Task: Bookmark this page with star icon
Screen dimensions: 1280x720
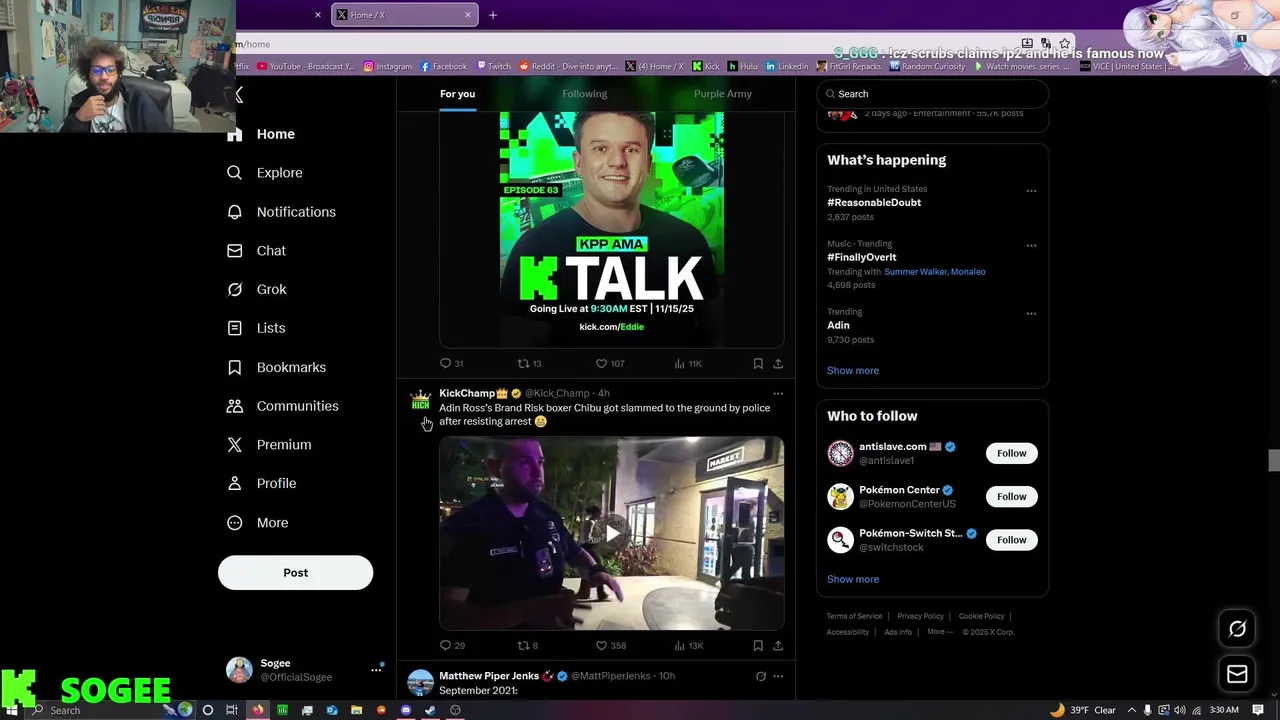Action: tap(1065, 44)
